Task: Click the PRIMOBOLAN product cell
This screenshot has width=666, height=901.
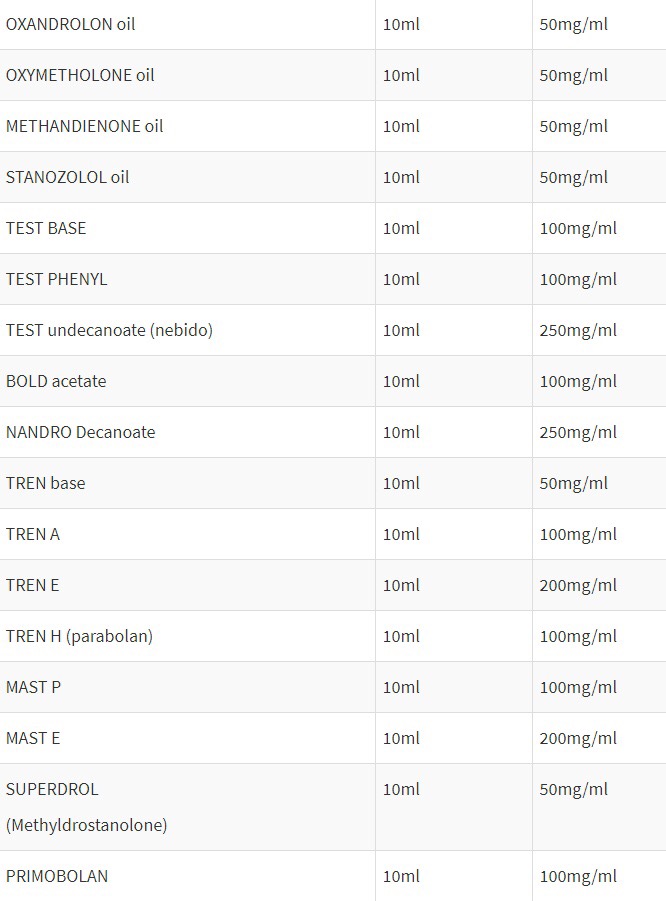Action: pos(57,876)
